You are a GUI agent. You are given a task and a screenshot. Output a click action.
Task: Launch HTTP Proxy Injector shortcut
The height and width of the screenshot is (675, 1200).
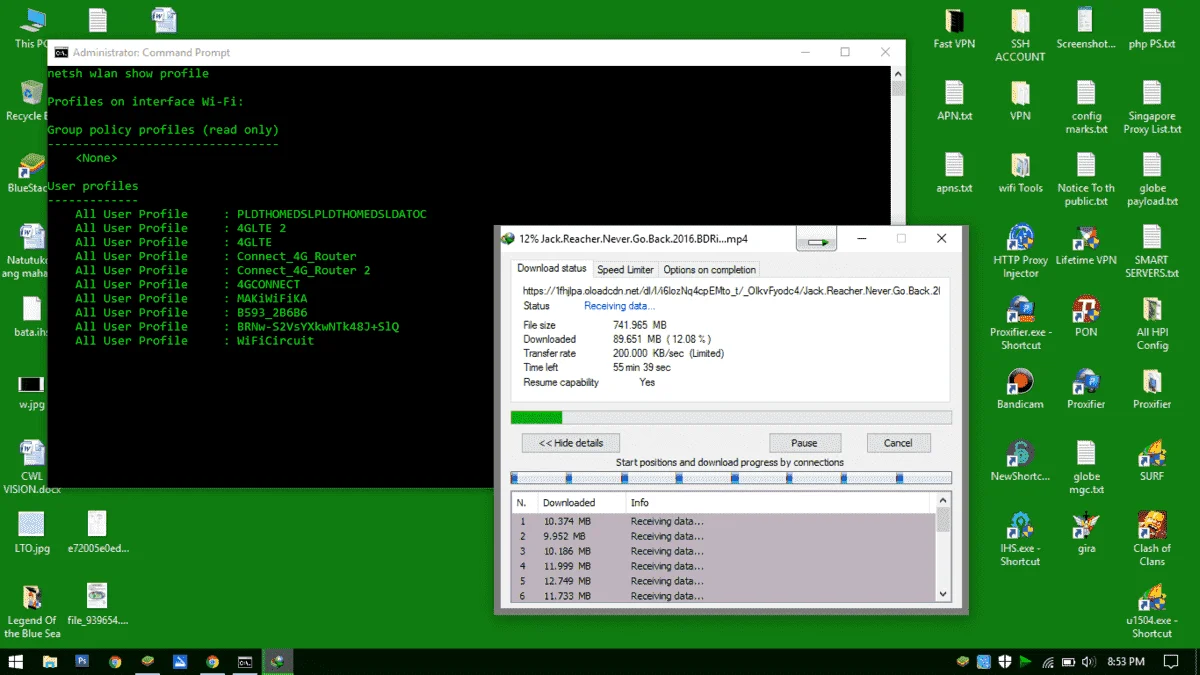pyautogui.click(x=1020, y=252)
